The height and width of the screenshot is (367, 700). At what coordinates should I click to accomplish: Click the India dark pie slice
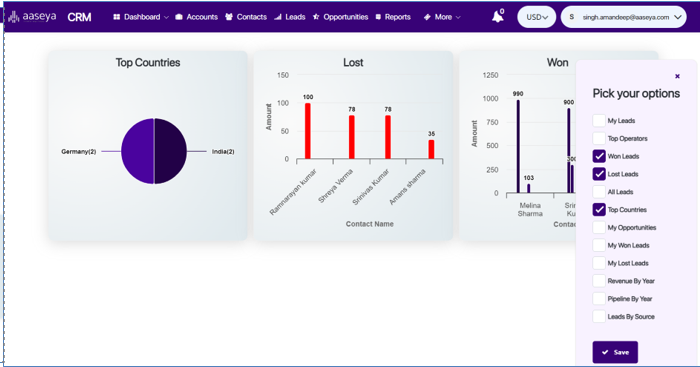[x=171, y=151]
